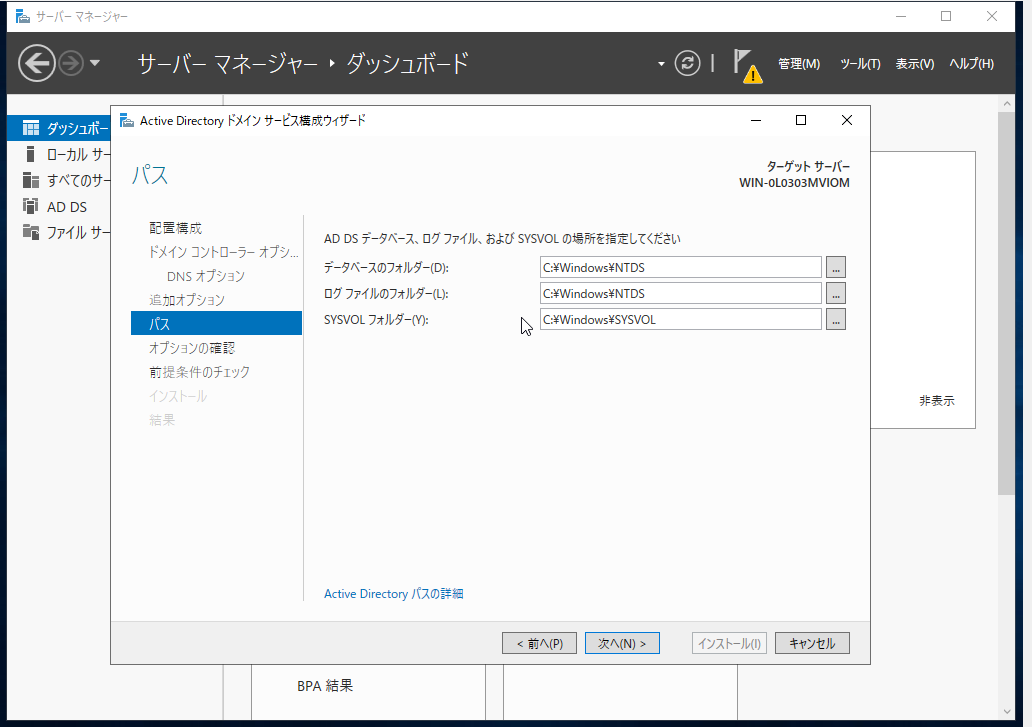Viewport: 1032px width, 727px height.
Task: Go to 追加オプション wizard step
Action: (187, 300)
